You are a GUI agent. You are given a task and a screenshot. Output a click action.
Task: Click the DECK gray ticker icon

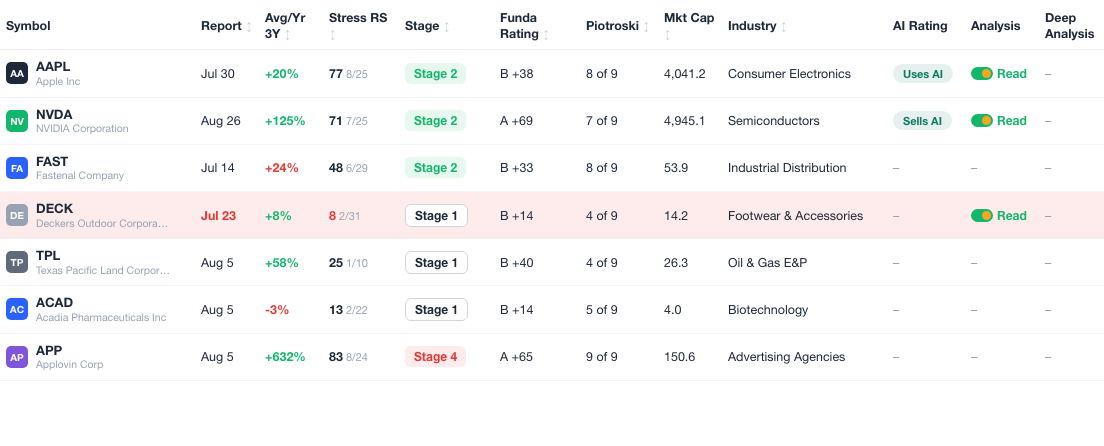(17, 215)
